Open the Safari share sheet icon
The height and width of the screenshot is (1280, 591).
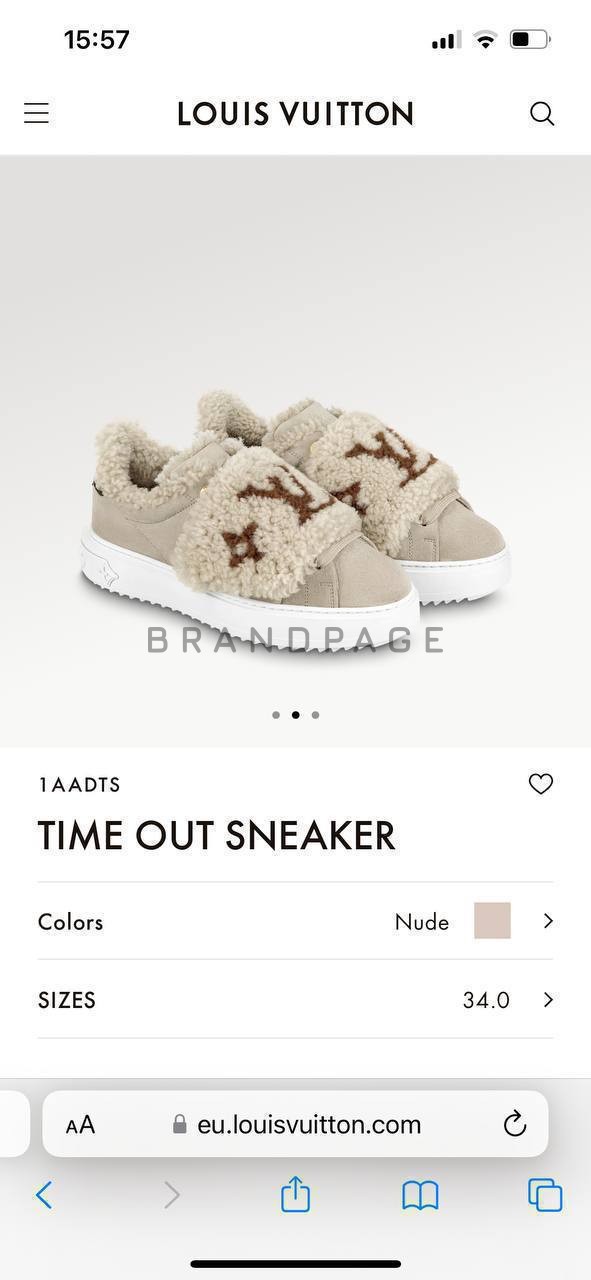coord(295,1194)
